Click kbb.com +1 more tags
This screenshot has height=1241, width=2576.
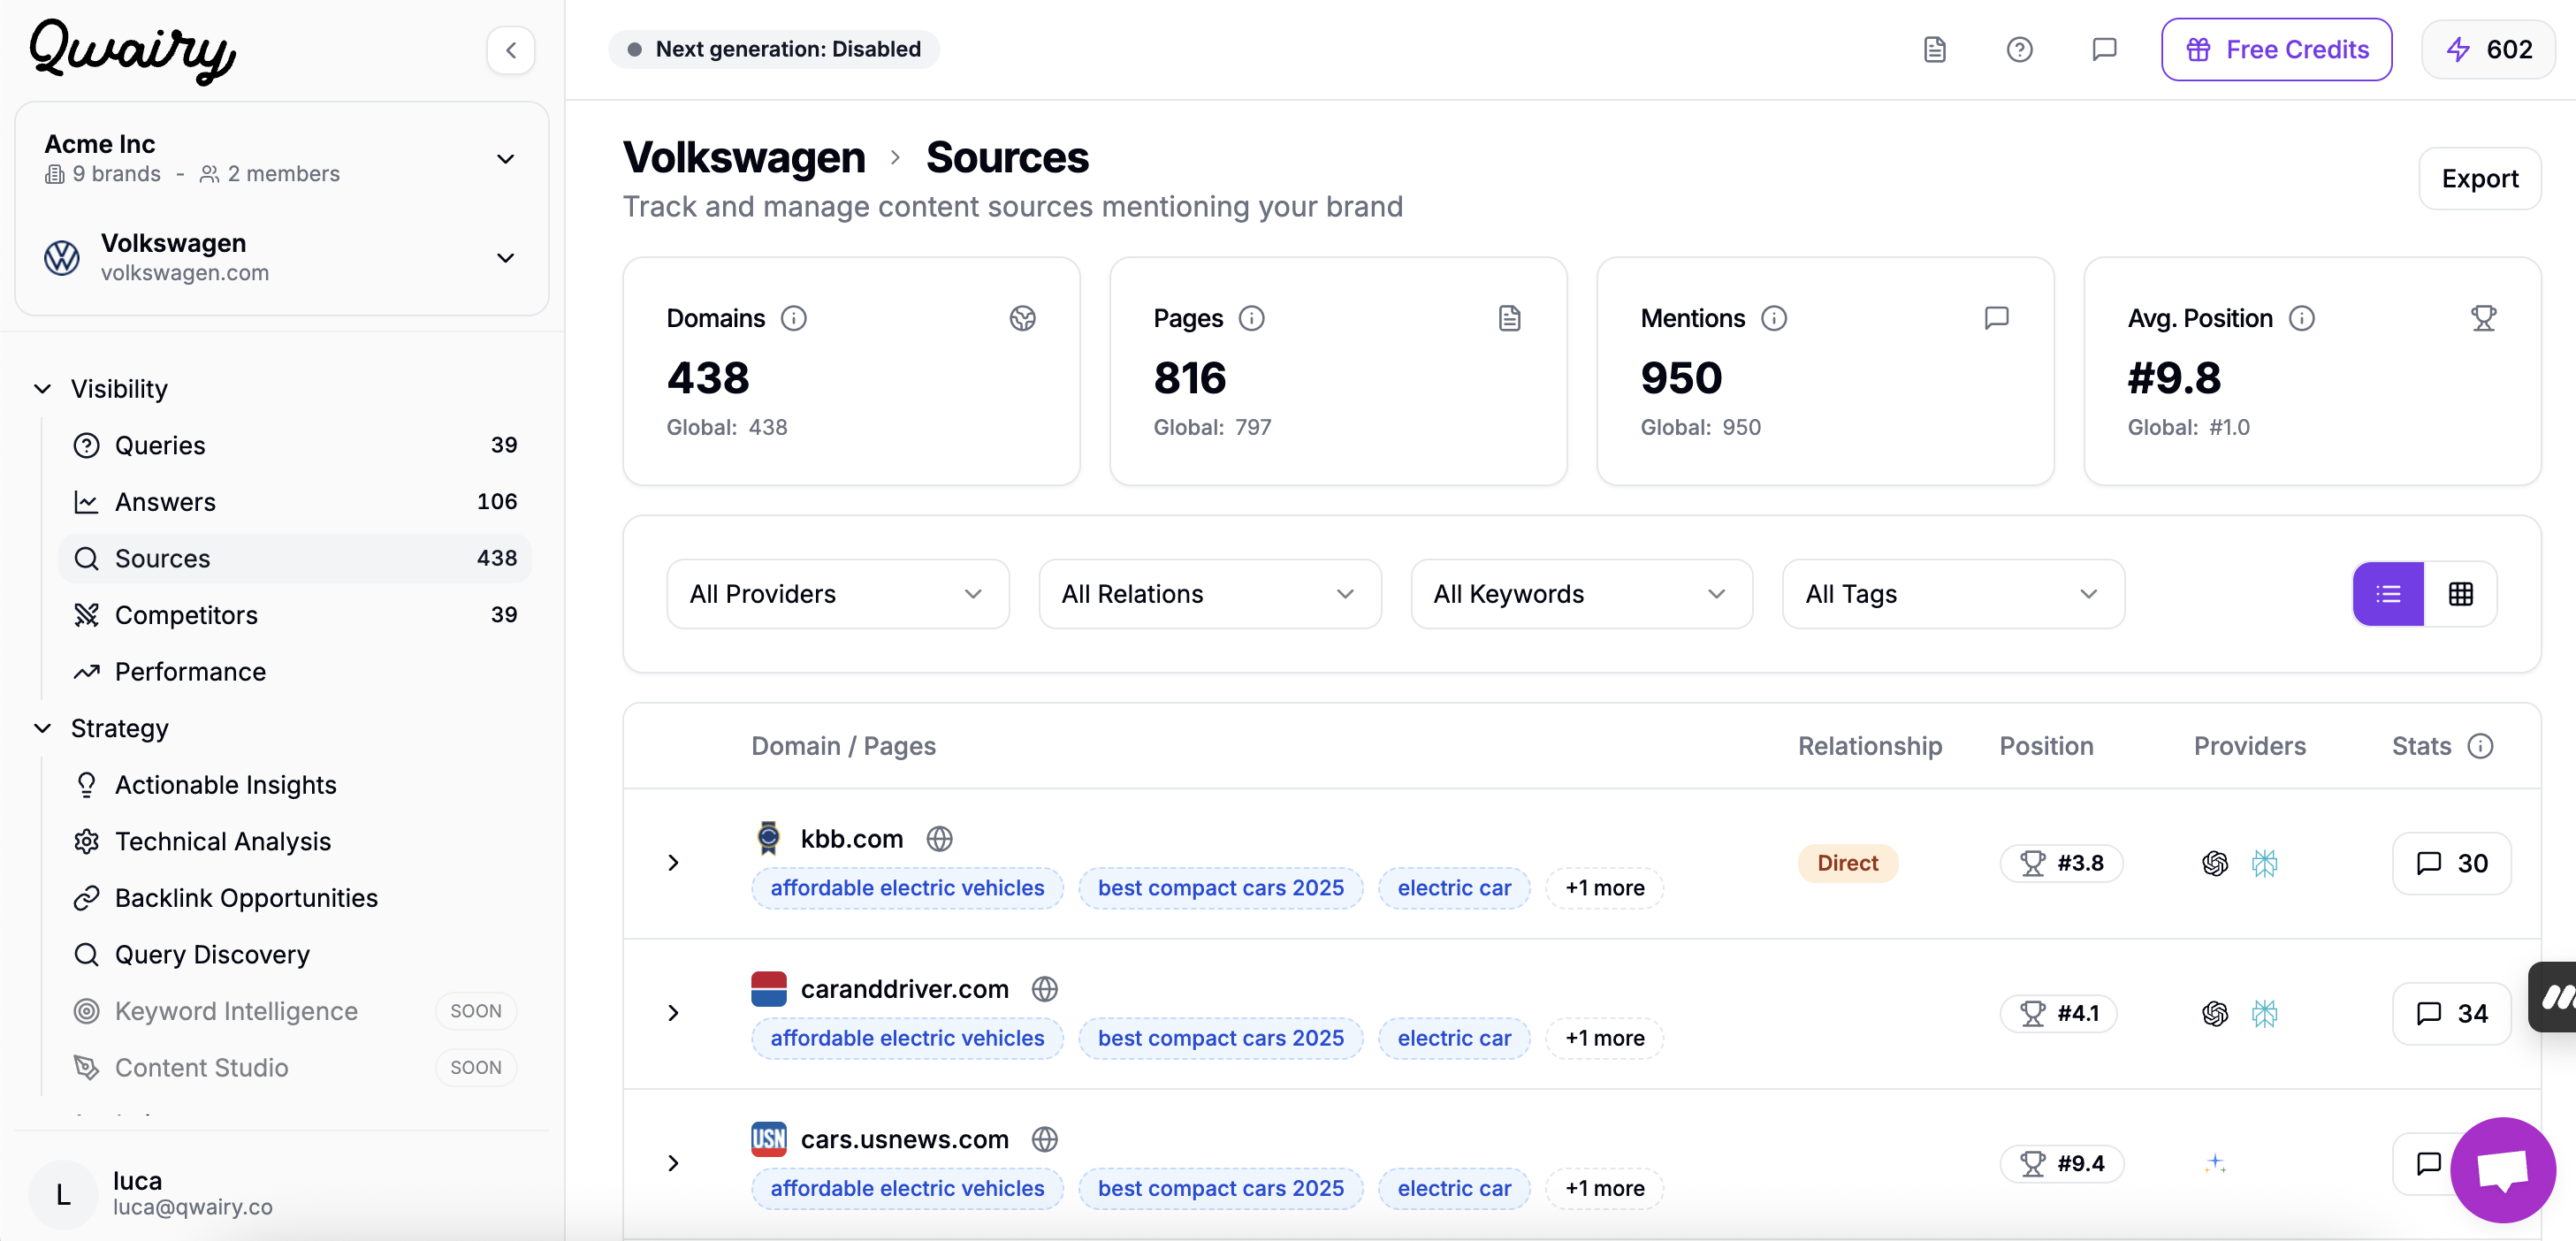1605,888
